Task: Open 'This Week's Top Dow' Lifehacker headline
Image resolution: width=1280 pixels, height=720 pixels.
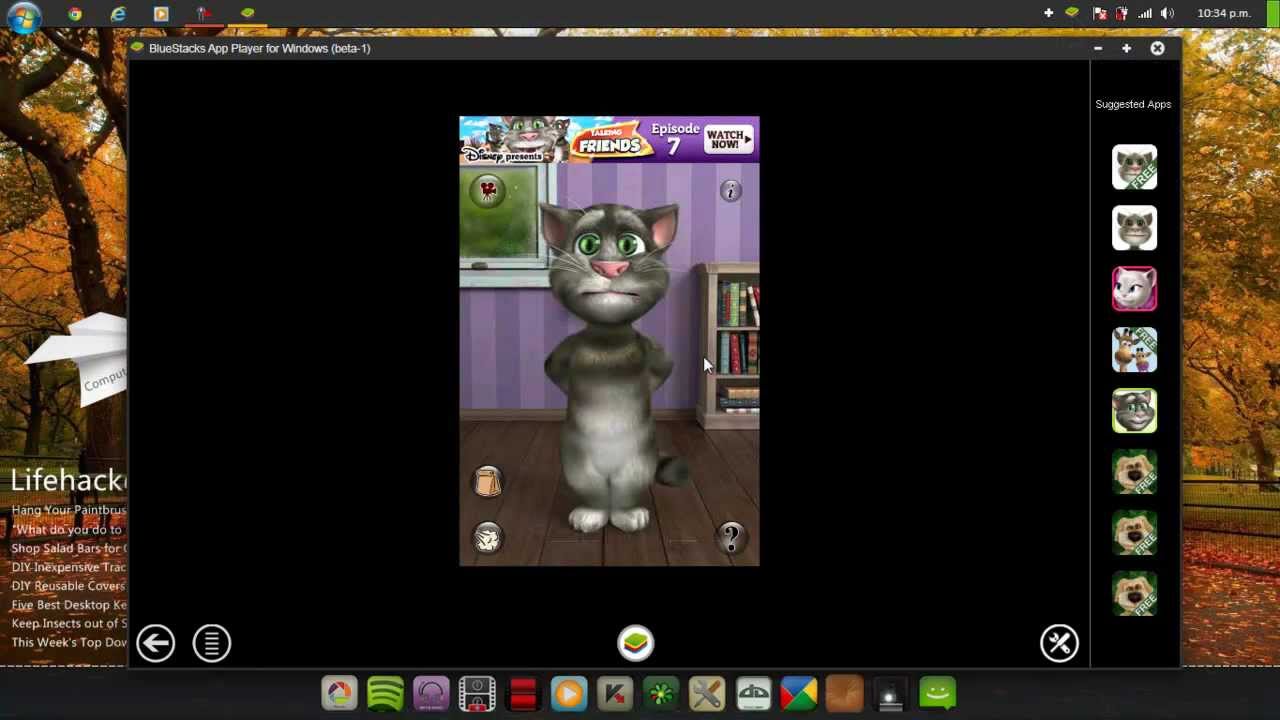Action: point(68,643)
